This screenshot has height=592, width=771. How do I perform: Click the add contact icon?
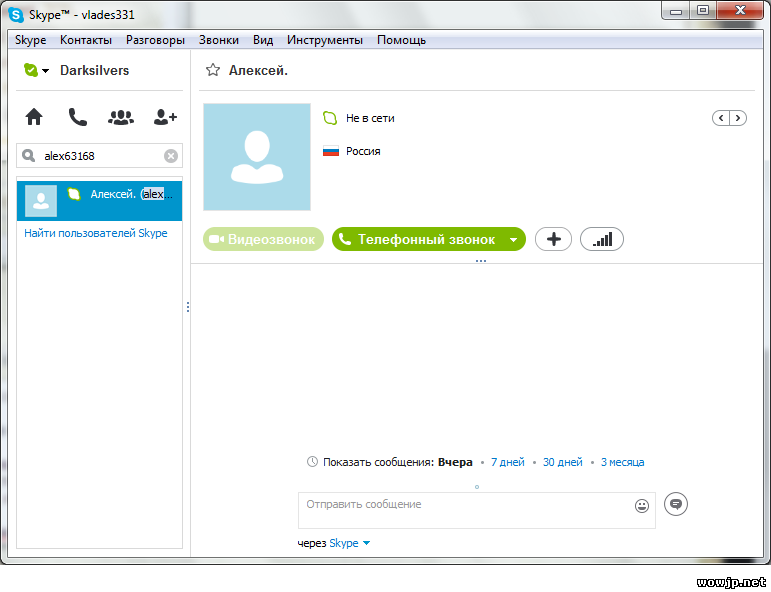point(165,117)
